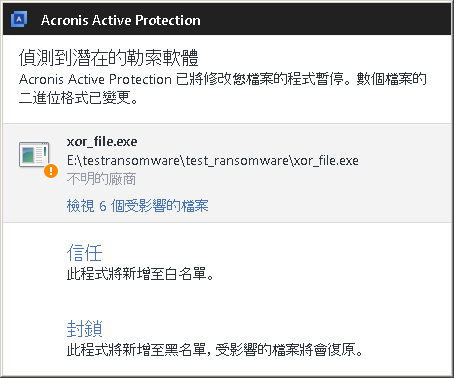Click the 數個檔案的 text ending the first message line
The image size is (454, 378).
coord(392,79)
